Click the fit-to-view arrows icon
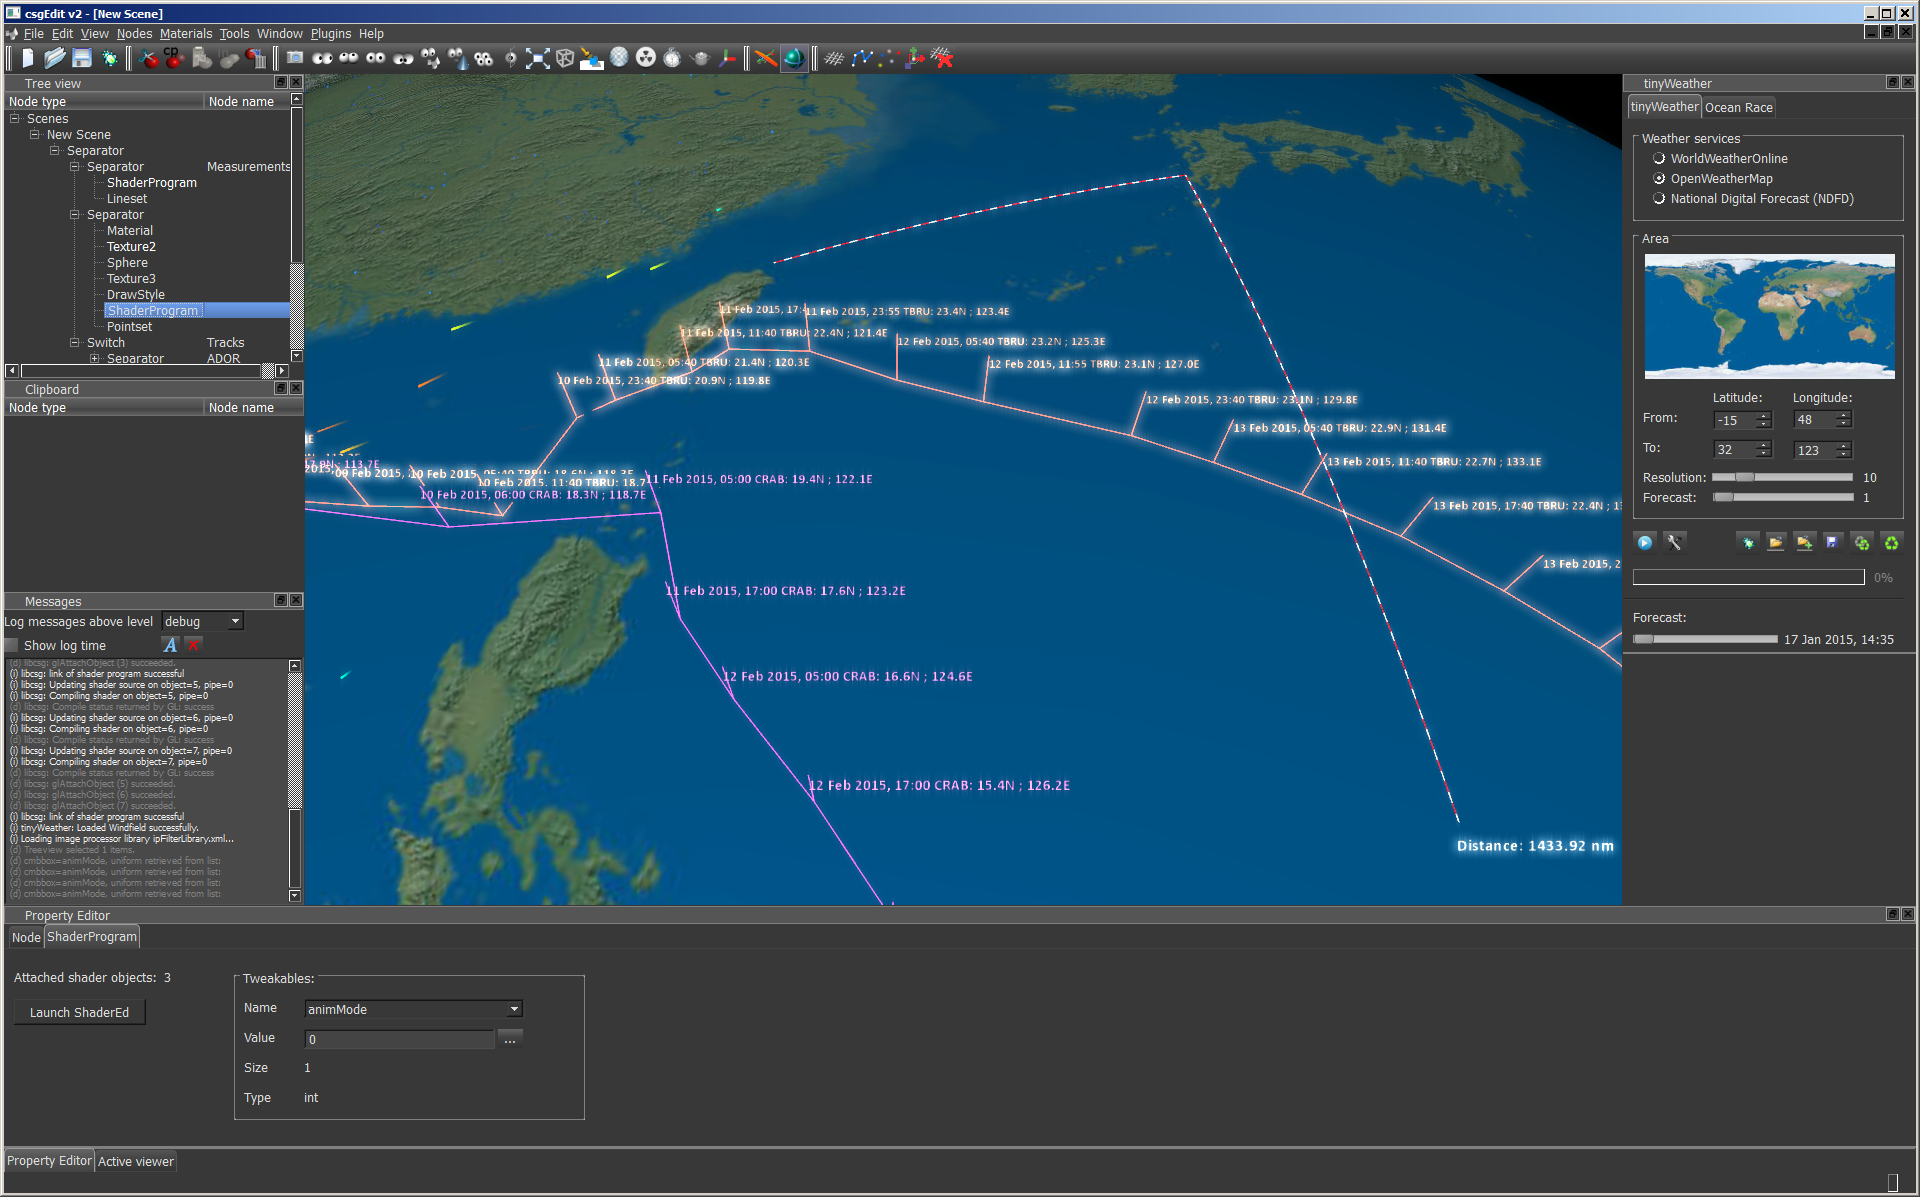 coord(538,59)
